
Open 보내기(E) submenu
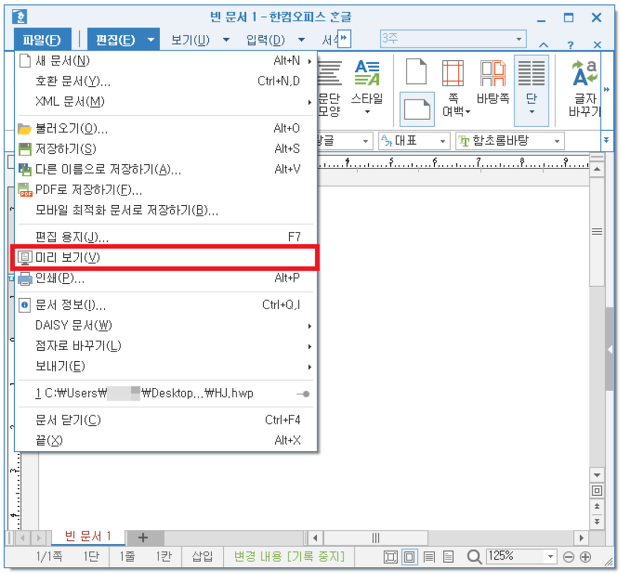pyautogui.click(x=165, y=367)
